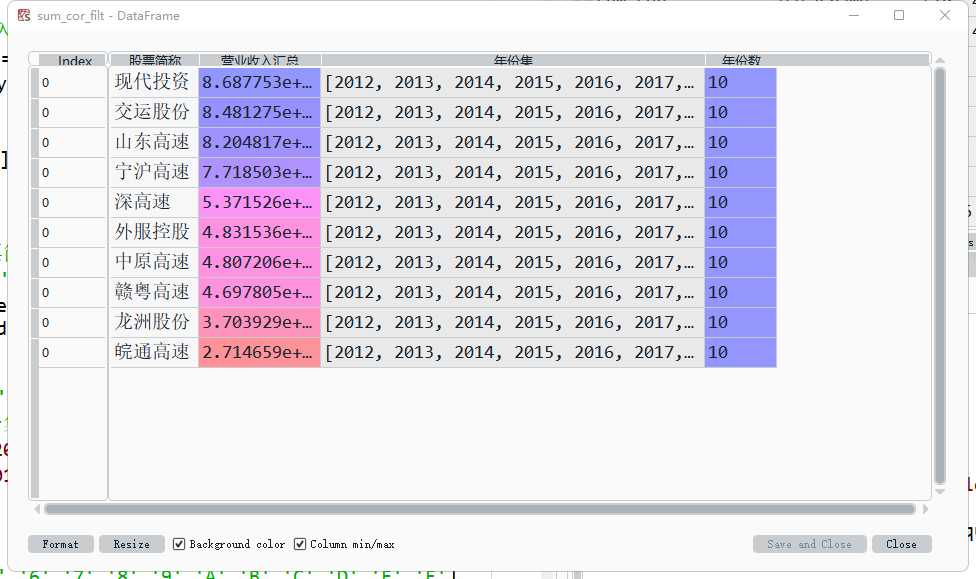Select the 中原高速 cell
This screenshot has height=579, width=976.
(154, 262)
